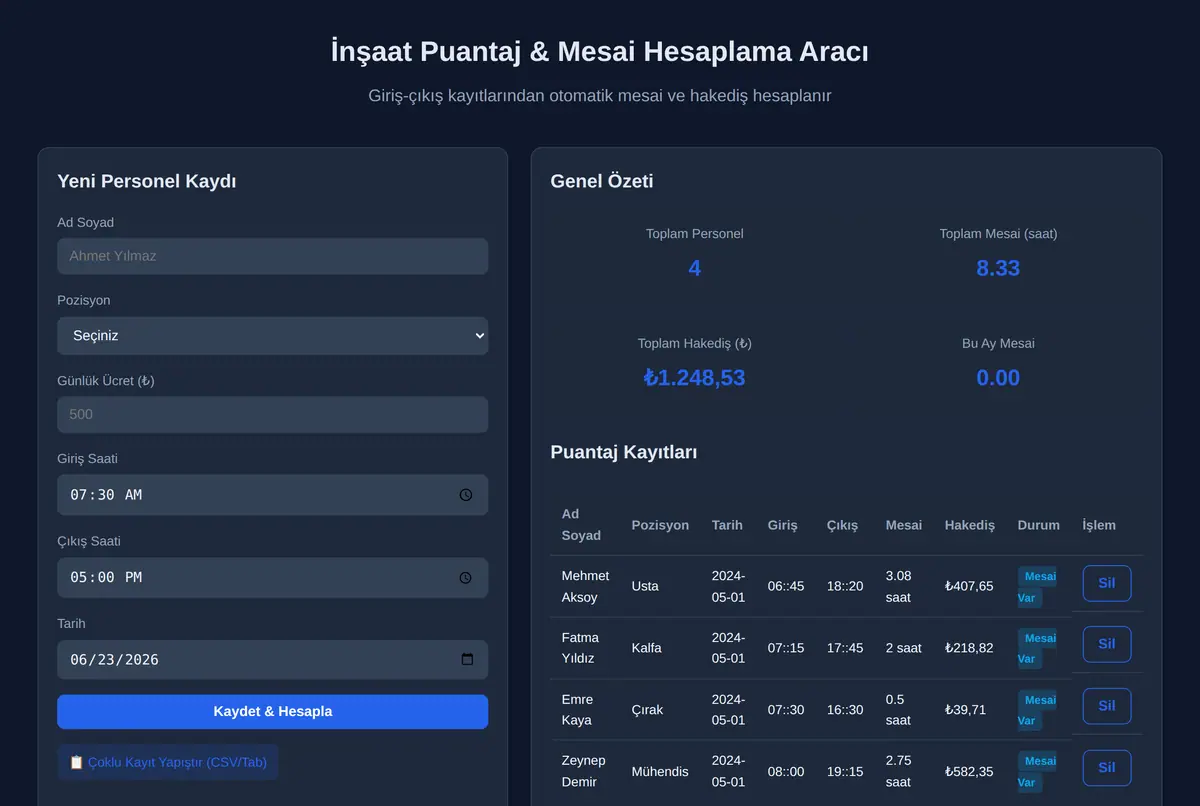The width and height of the screenshot is (1200, 806).
Task: Remove Zeynep Demir row using Sil
Action: pyautogui.click(x=1107, y=768)
